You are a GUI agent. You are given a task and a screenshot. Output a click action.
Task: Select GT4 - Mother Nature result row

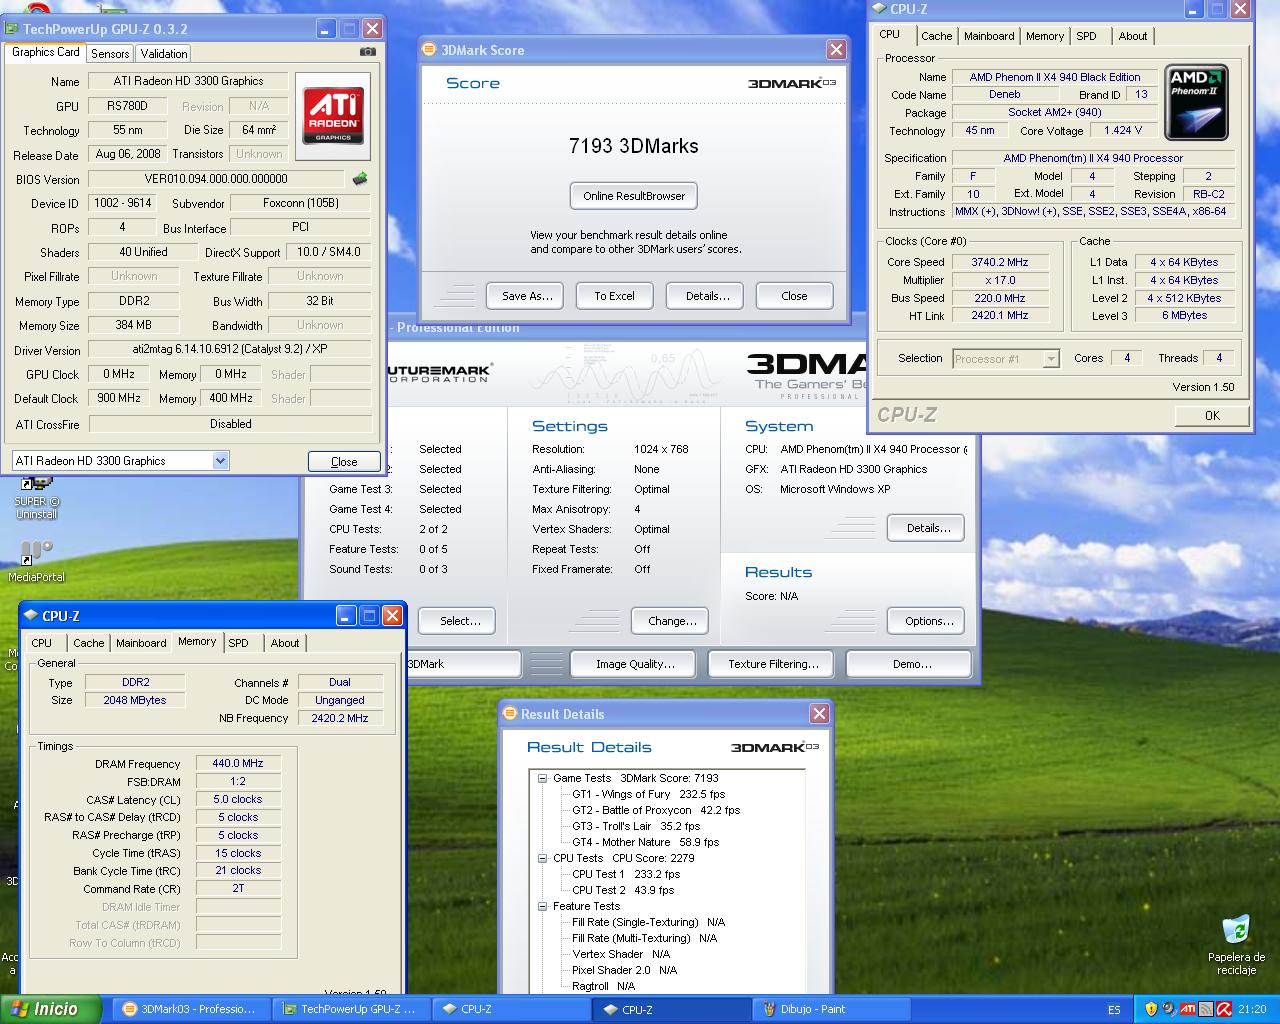pos(645,842)
